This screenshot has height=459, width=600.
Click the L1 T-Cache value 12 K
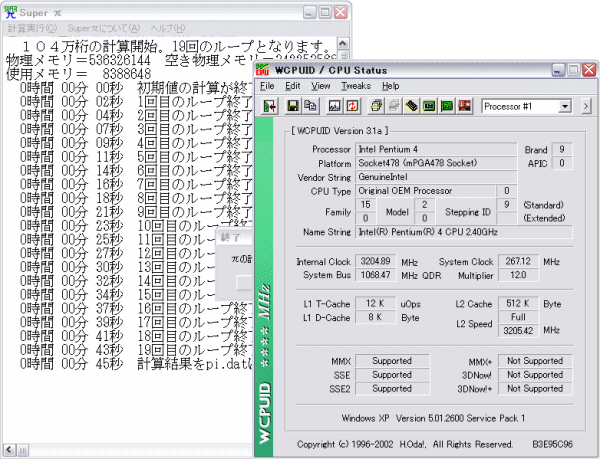pos(375,303)
